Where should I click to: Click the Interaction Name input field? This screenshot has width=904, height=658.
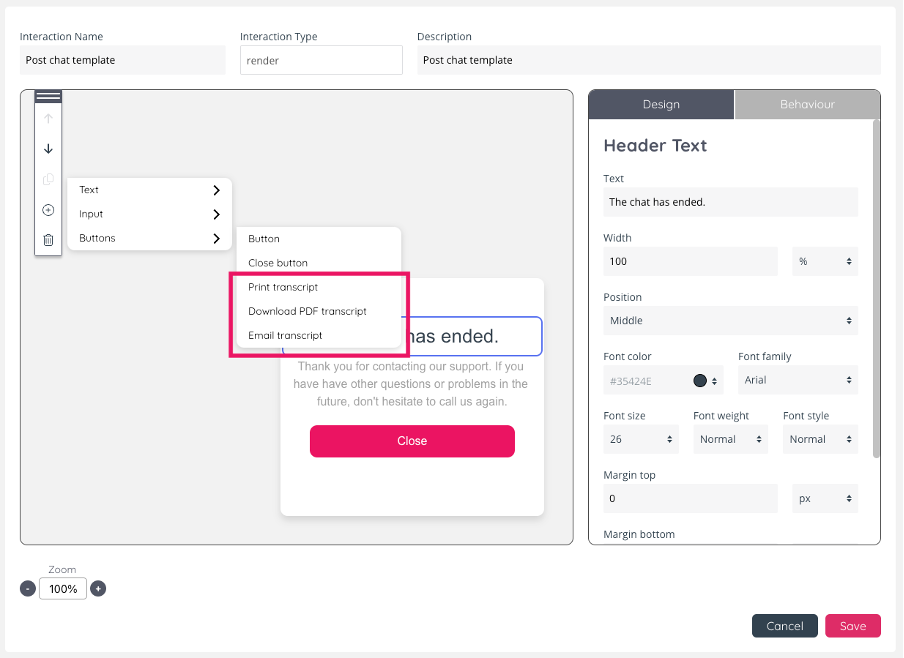122,60
